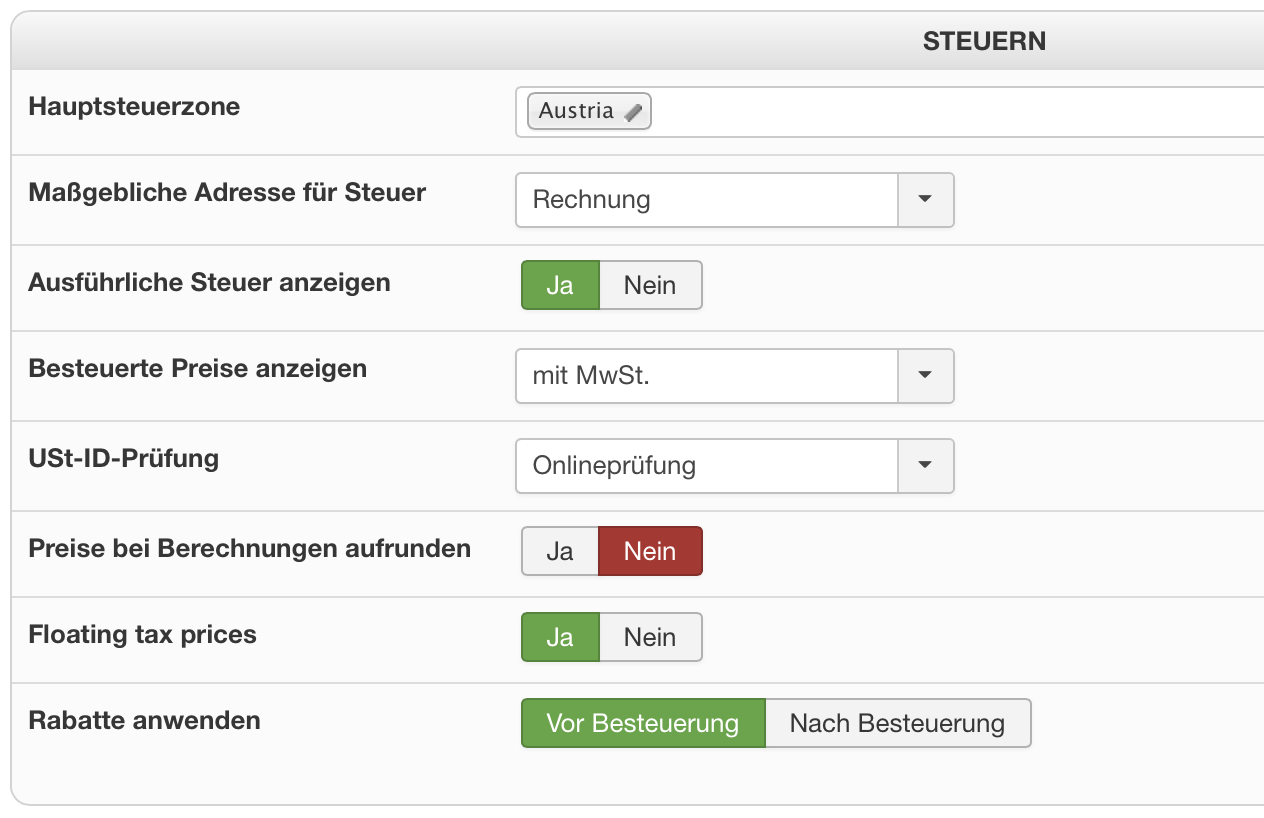Select Nein for Preise bei Berechnungen aufrunden
The height and width of the screenshot is (818, 1264).
650,551
